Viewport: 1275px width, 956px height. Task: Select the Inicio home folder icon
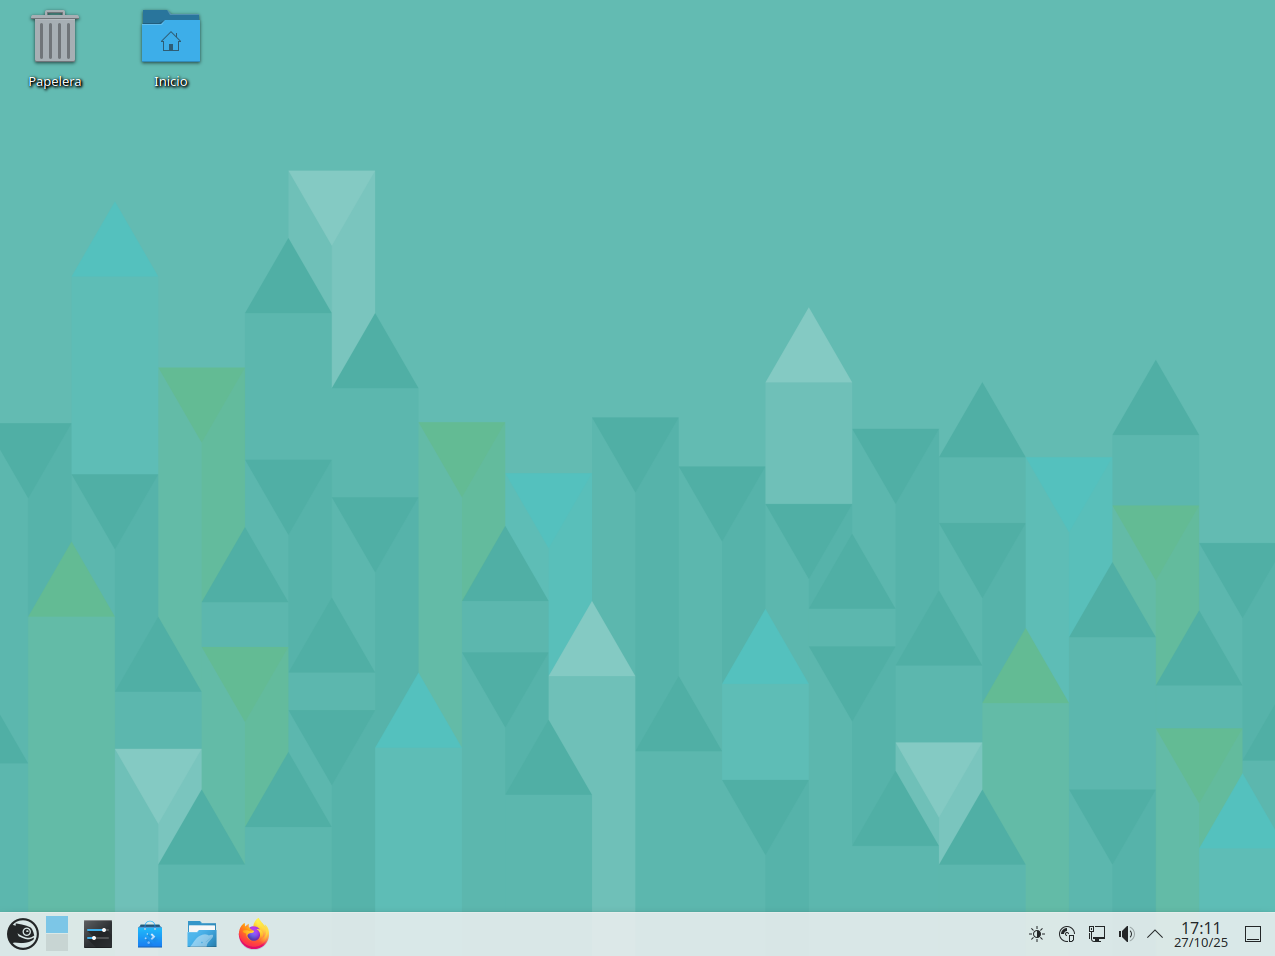pos(171,38)
